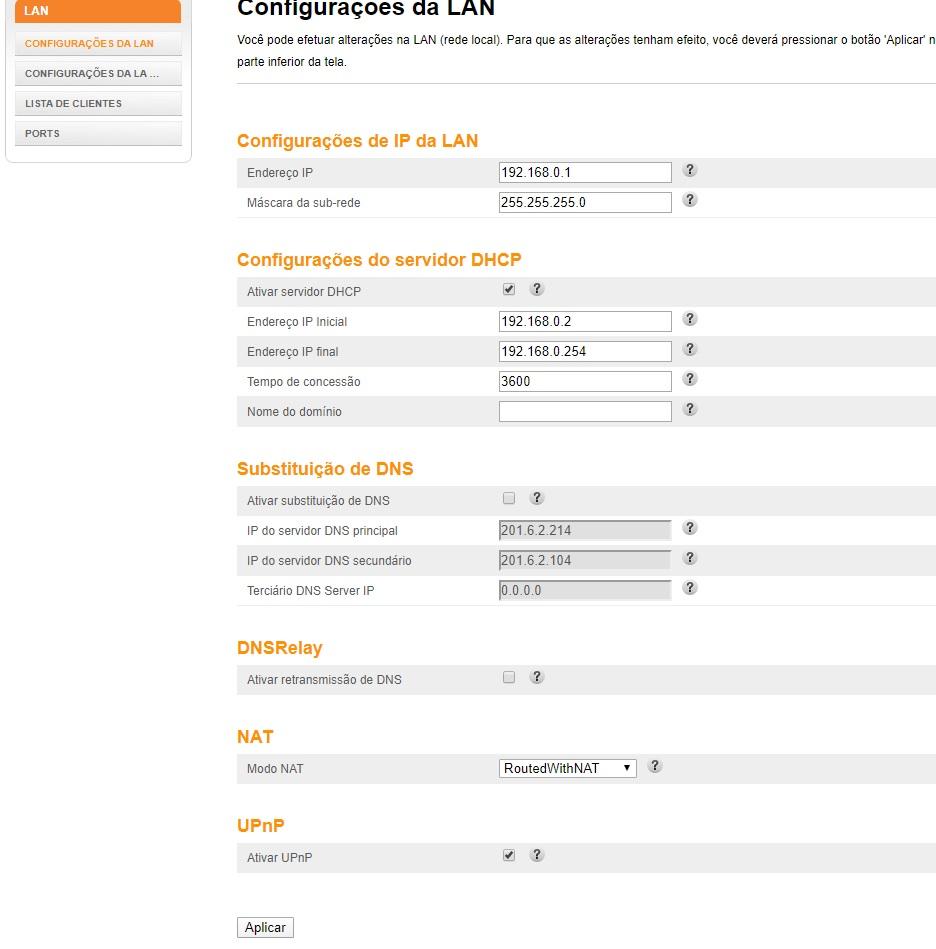The height and width of the screenshot is (949, 936).
Task: Click the DNS secundário IP field
Action: pos(585,560)
